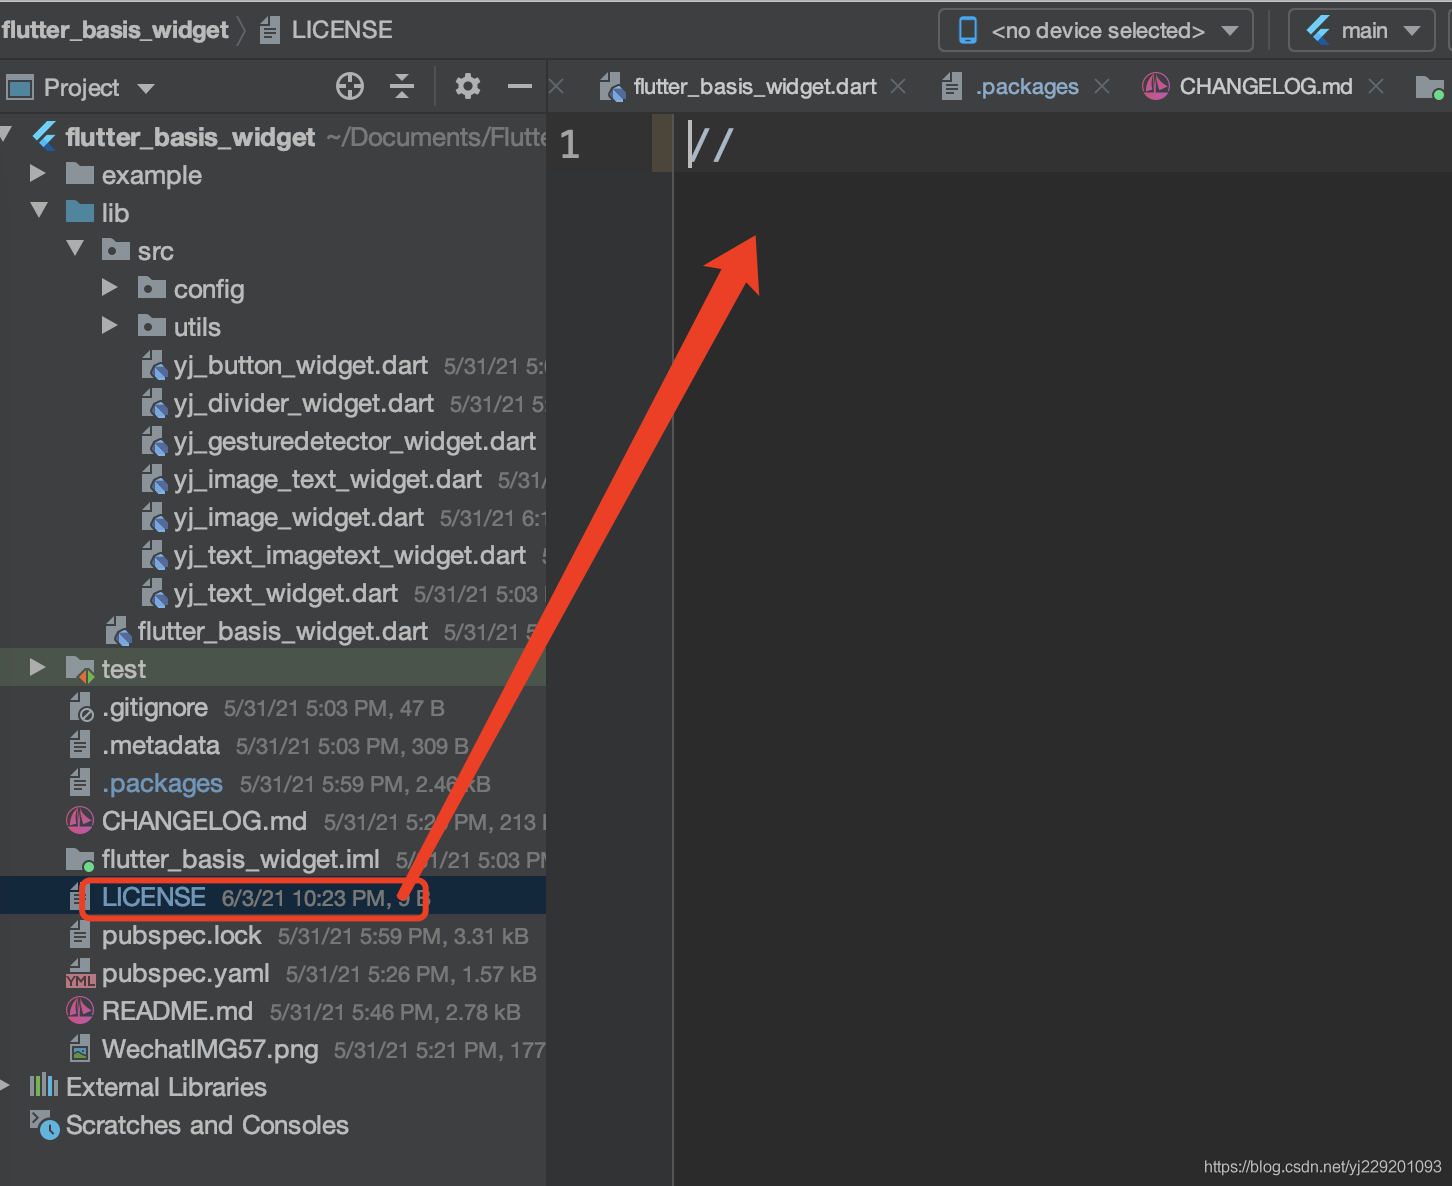1452x1186 pixels.
Task: Select yj_text_imagetext_widget.dart file
Action: click(x=350, y=556)
